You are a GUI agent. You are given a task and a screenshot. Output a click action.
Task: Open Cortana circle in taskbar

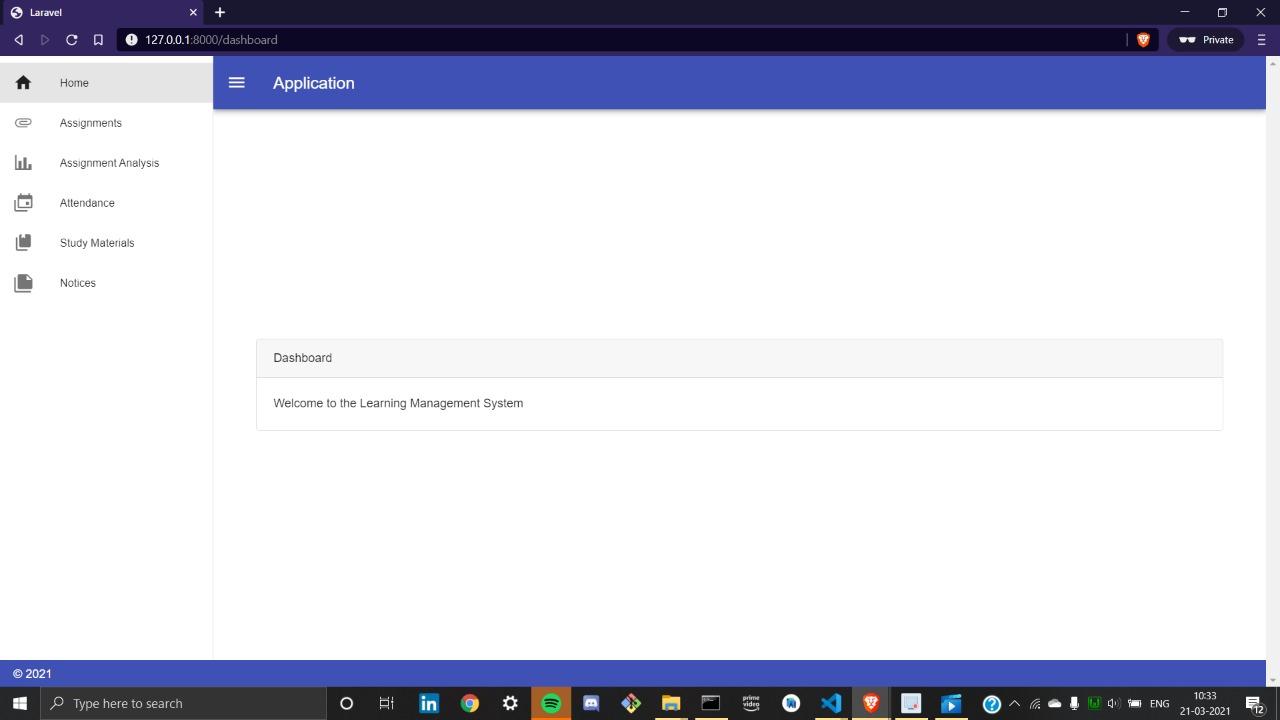[346, 703]
